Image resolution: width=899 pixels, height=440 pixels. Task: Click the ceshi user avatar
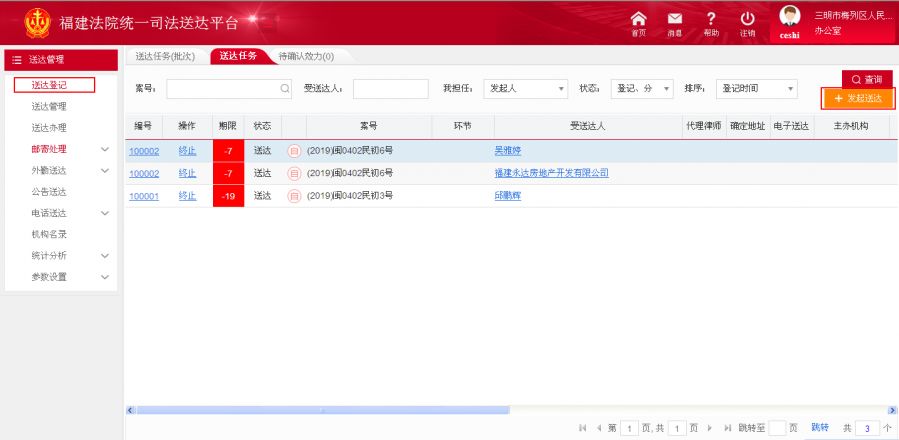[x=789, y=16]
